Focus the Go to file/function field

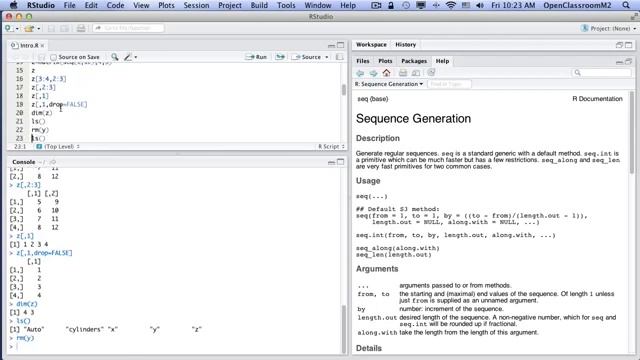click(129, 28)
